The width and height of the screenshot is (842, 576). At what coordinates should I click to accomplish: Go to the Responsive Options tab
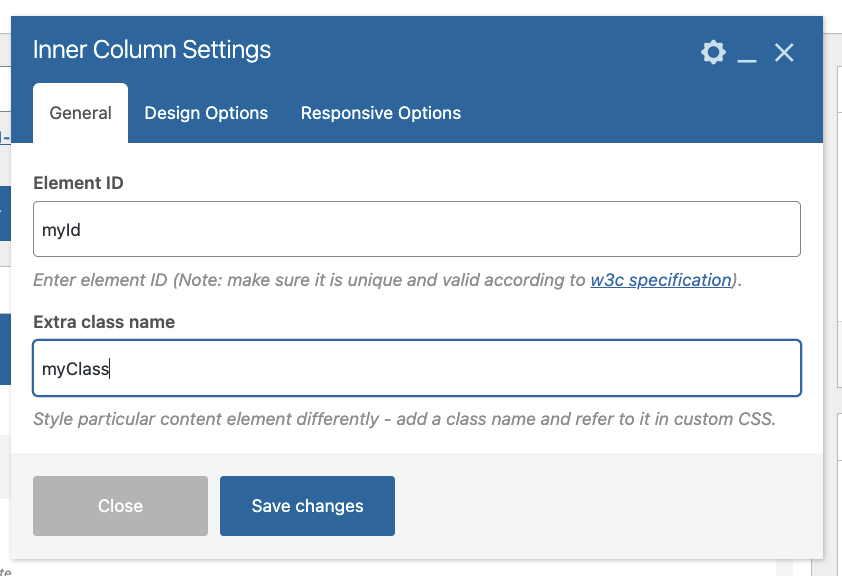[x=381, y=113]
